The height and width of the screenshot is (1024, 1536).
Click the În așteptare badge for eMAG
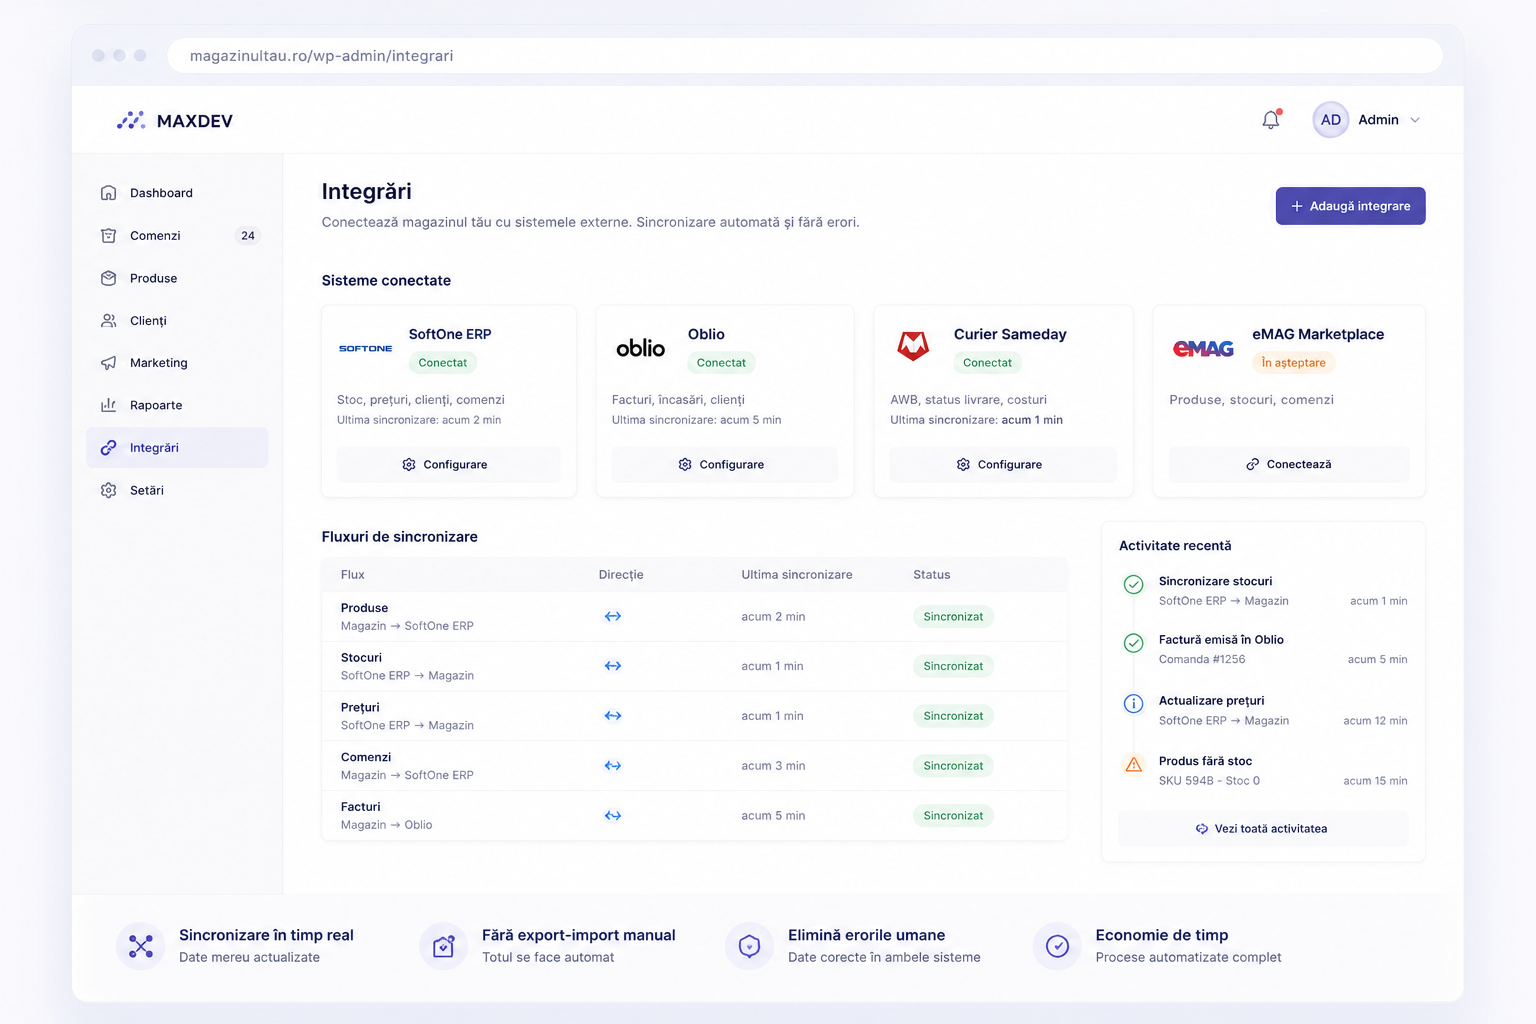(x=1293, y=363)
